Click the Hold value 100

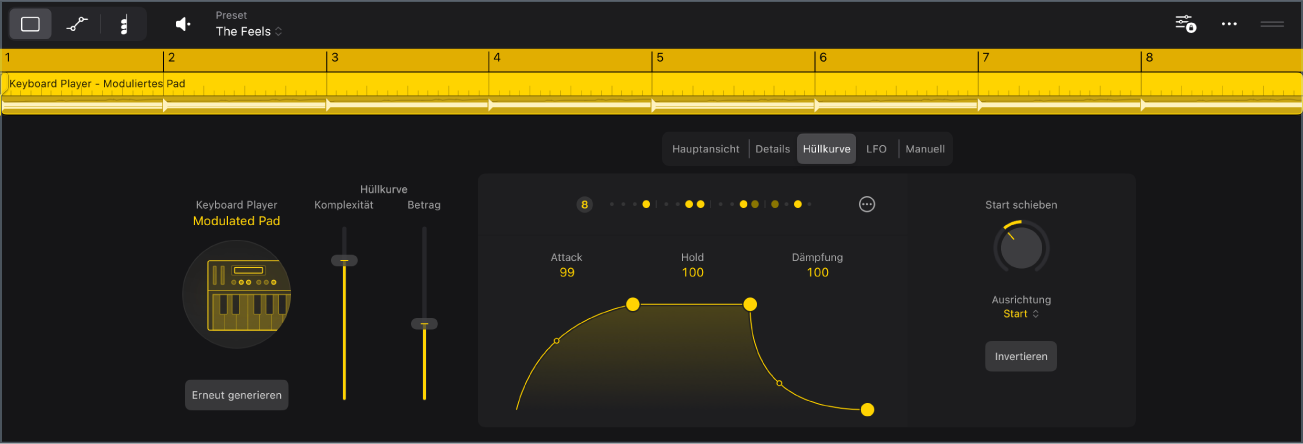693,273
